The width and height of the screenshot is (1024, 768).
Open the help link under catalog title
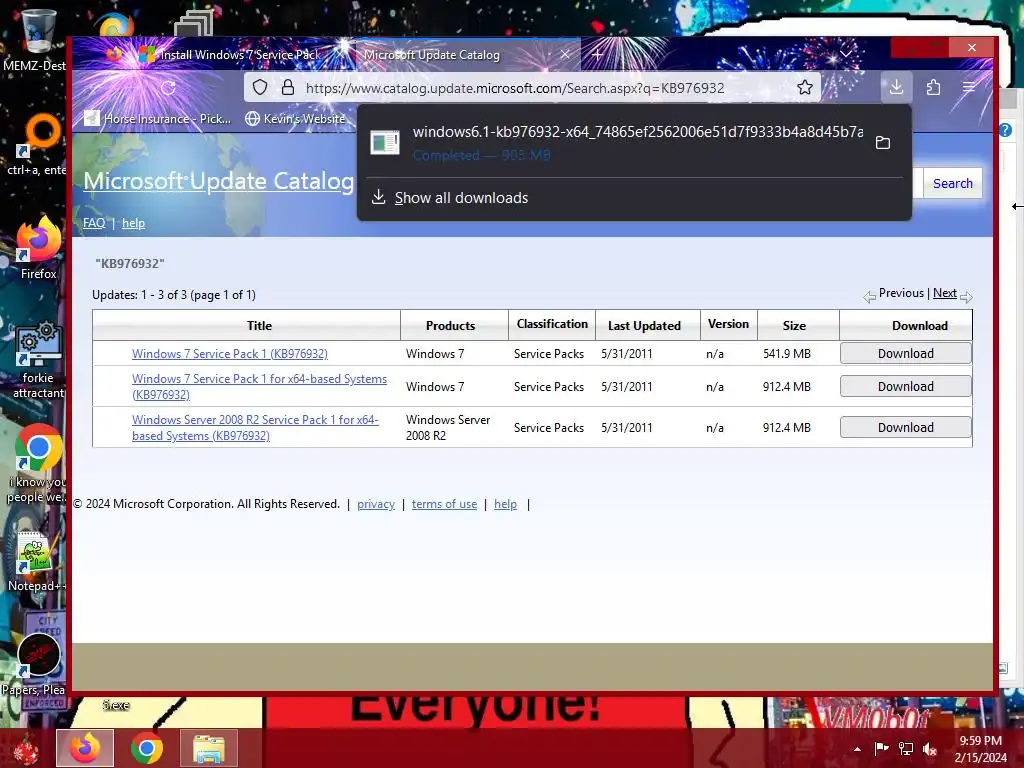pos(133,223)
